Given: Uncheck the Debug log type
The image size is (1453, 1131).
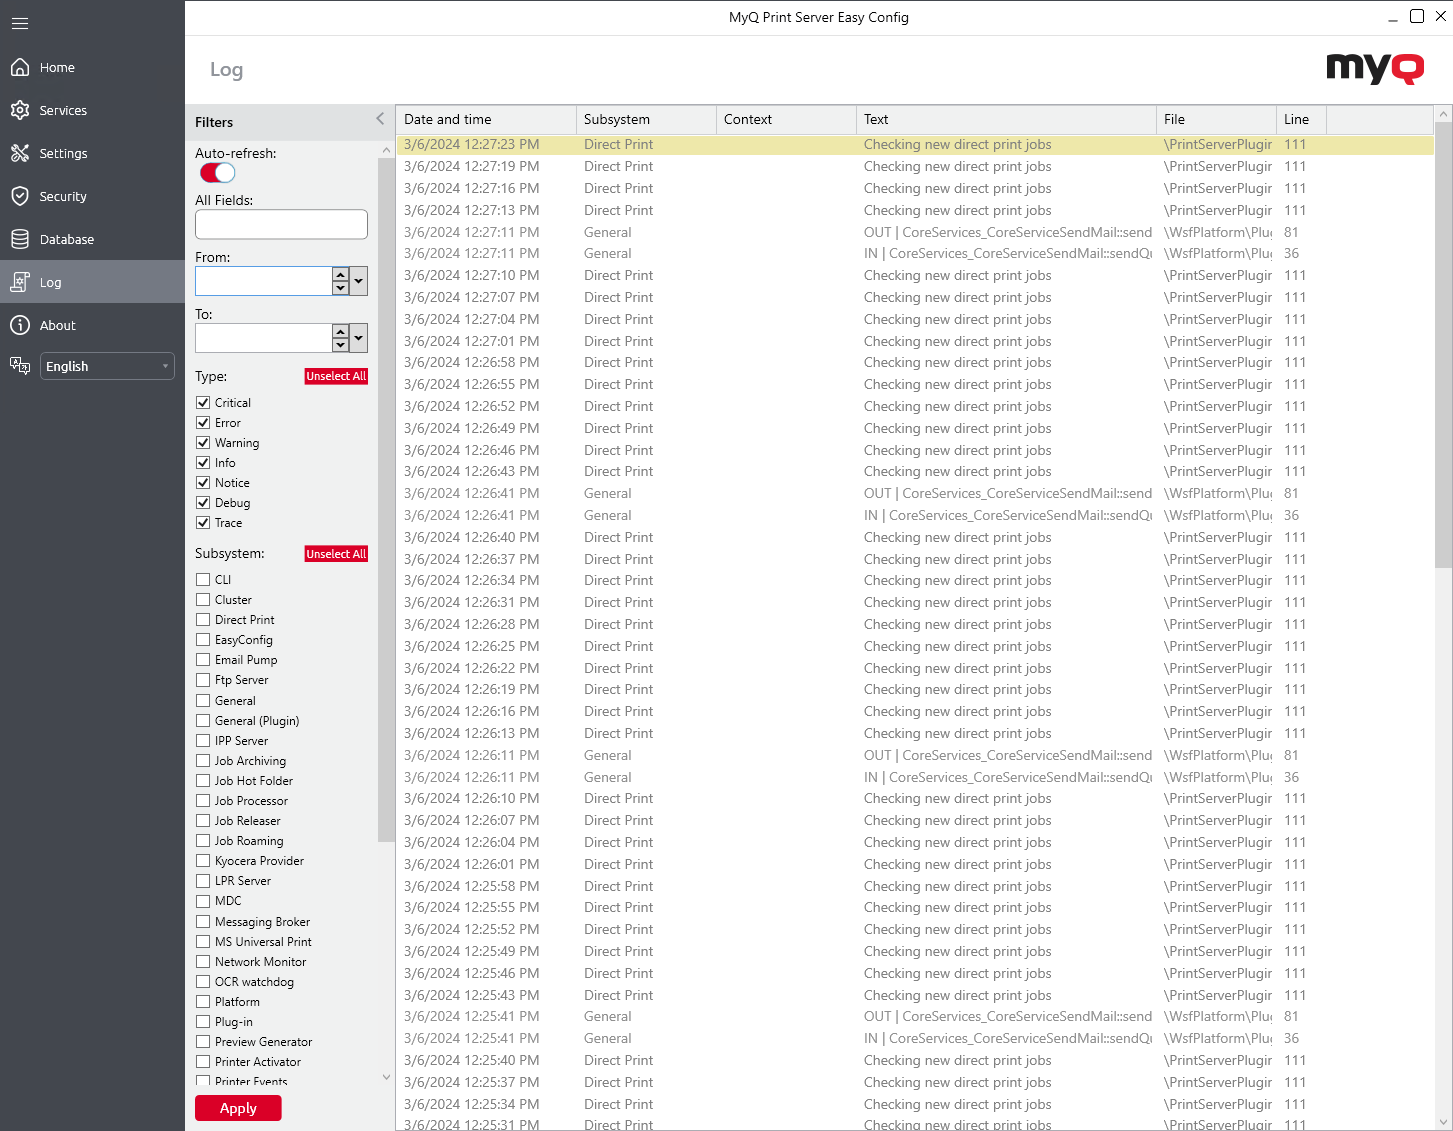Looking at the screenshot, I should (204, 502).
